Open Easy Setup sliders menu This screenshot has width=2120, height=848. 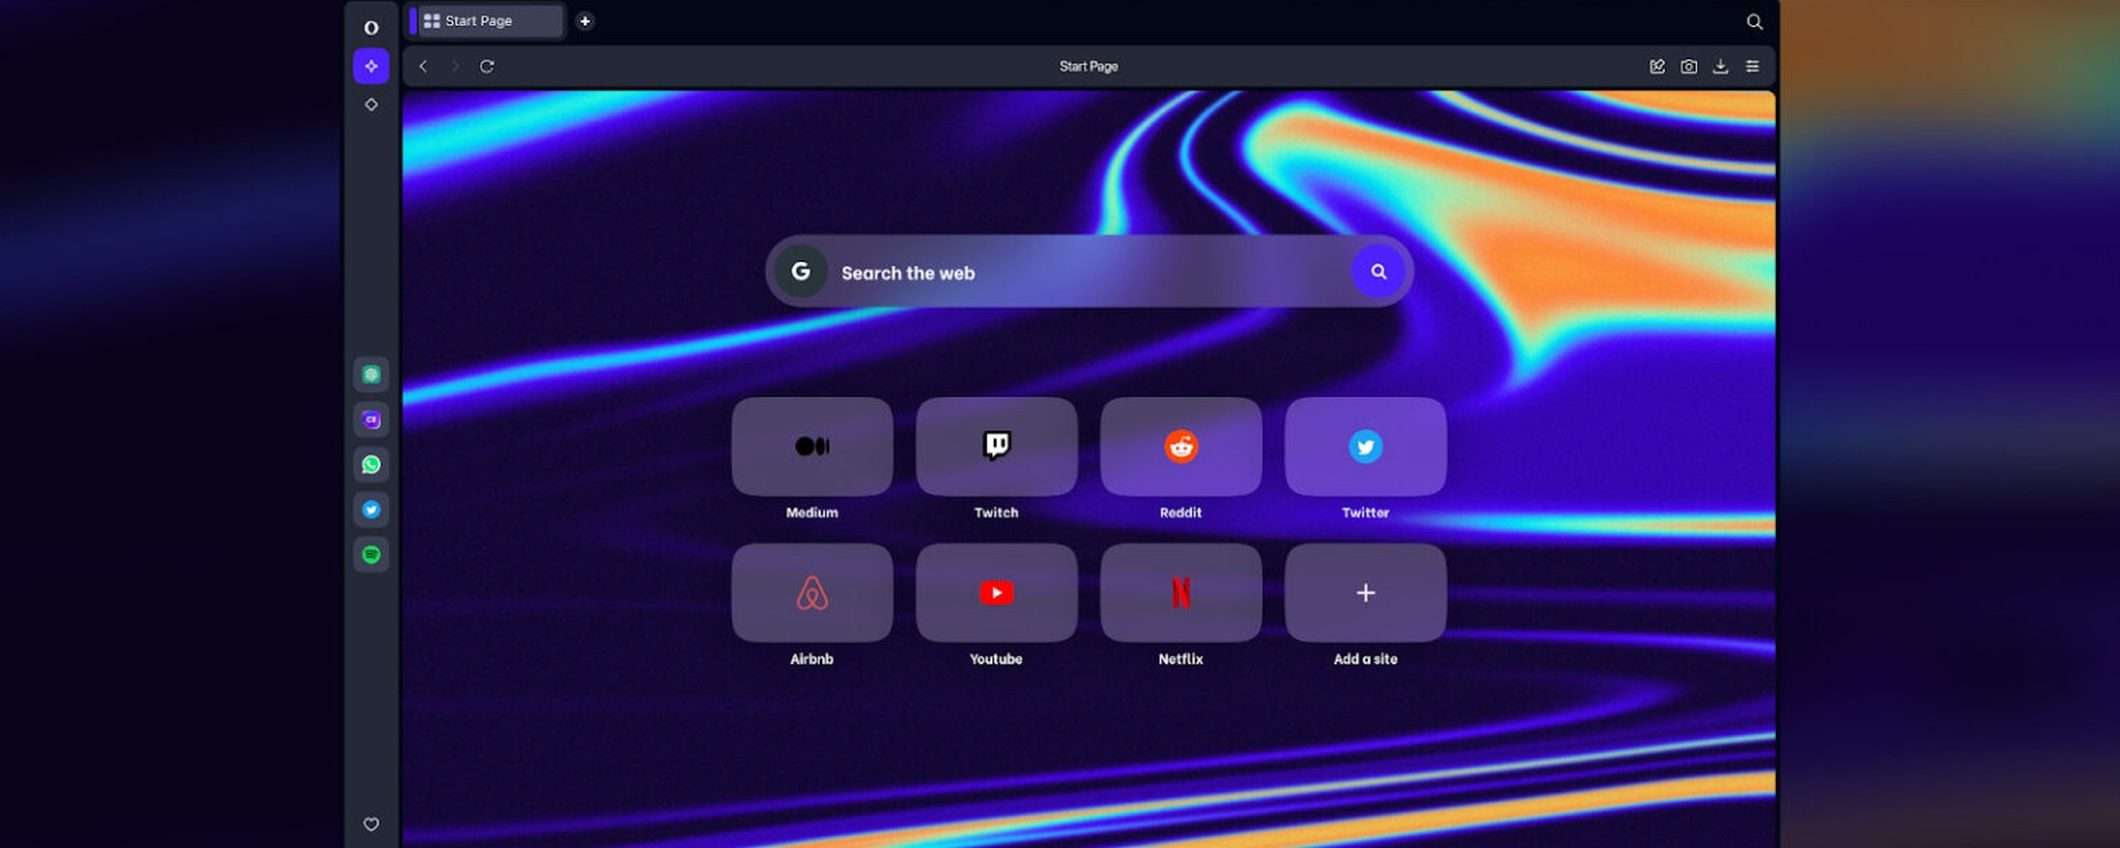[x=1752, y=66]
